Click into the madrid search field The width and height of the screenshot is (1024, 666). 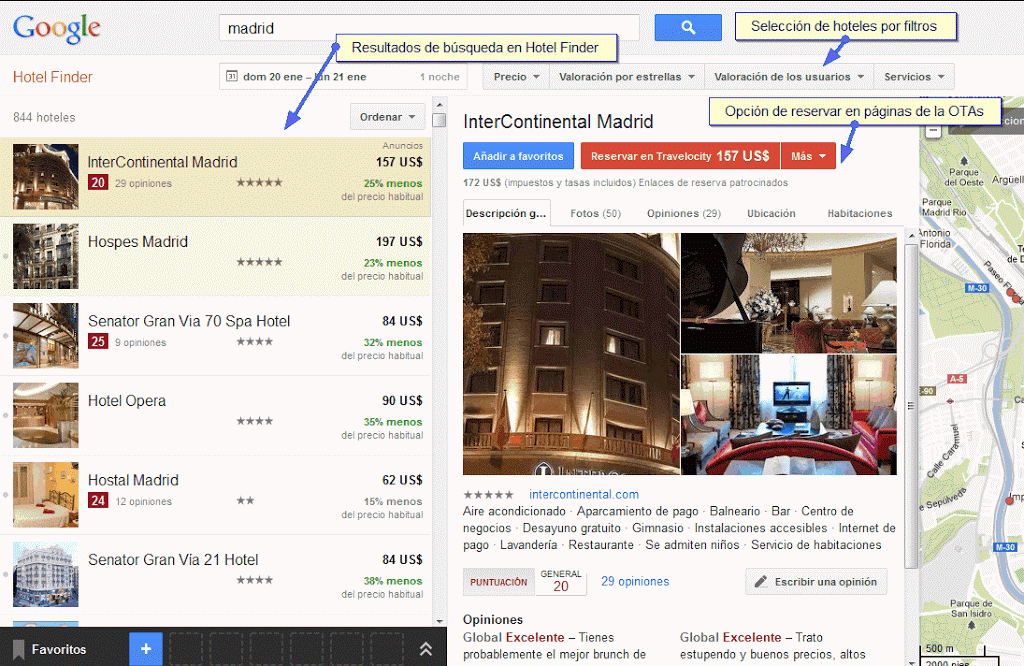tap(429, 28)
